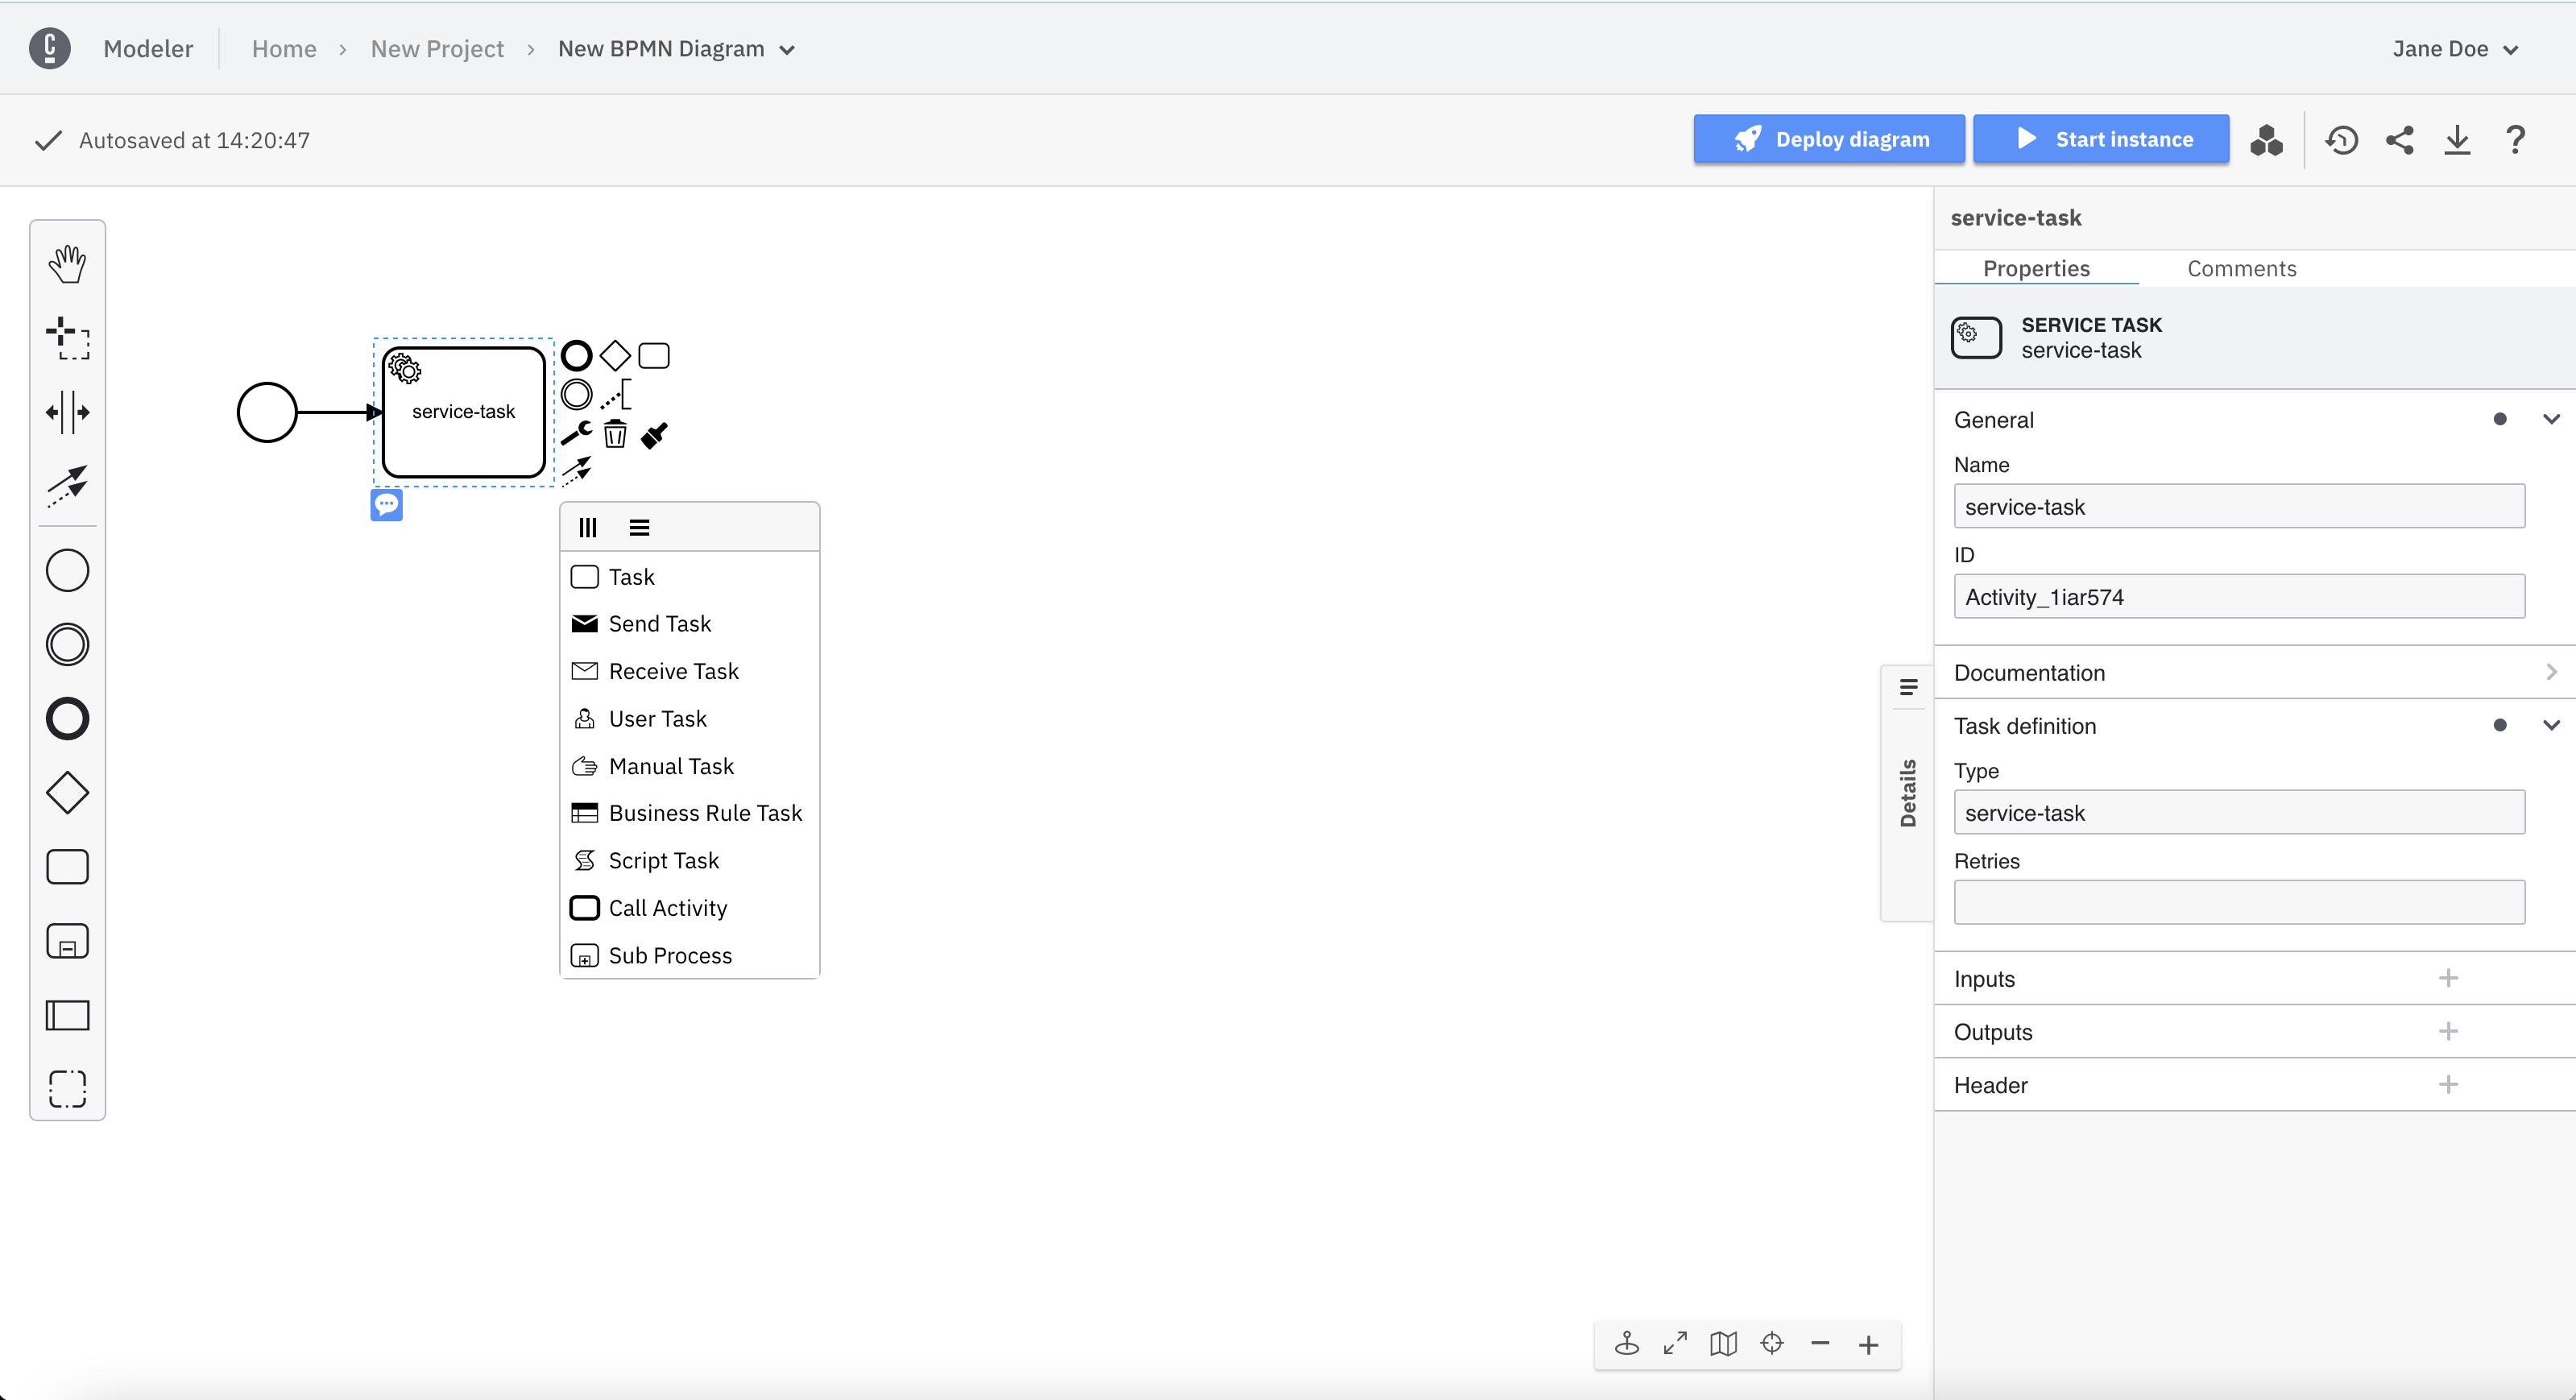
Task: Select the Hand tool in the palette
Action: pos(67,263)
